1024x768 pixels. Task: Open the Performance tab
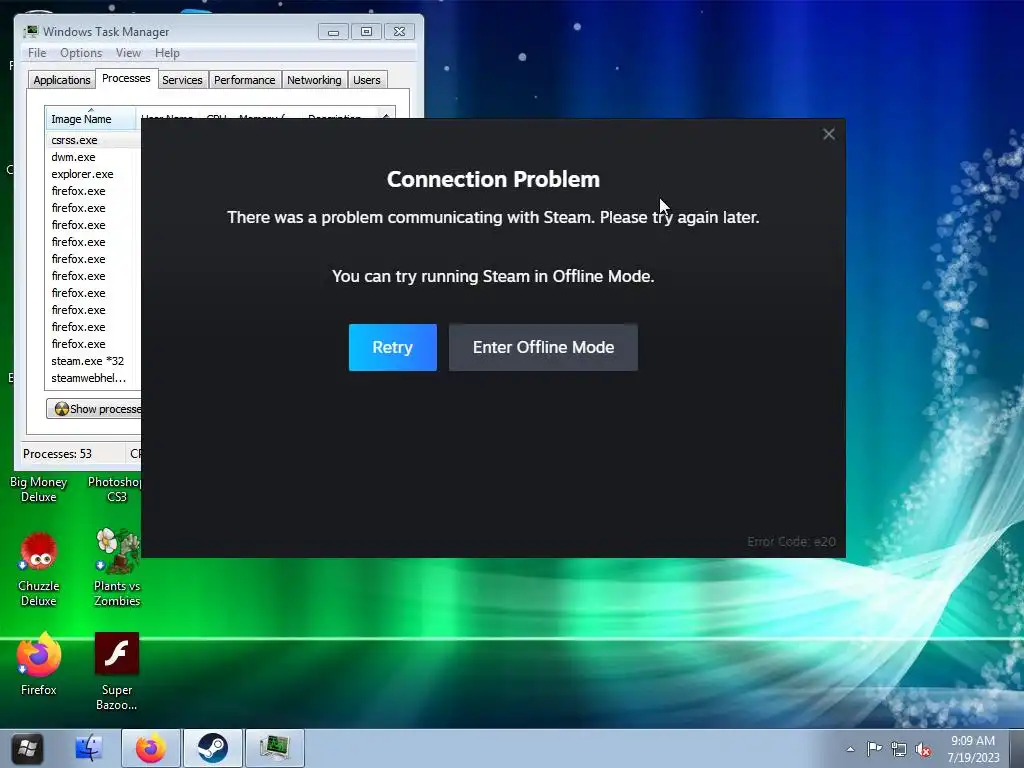pos(245,80)
